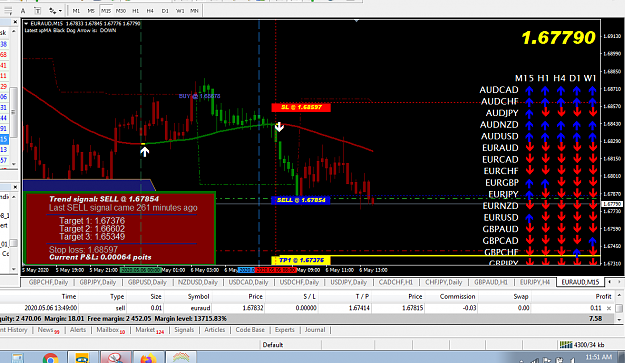Click the EURUSD M15 blue up arrow
625x363 pixels.
(529, 218)
